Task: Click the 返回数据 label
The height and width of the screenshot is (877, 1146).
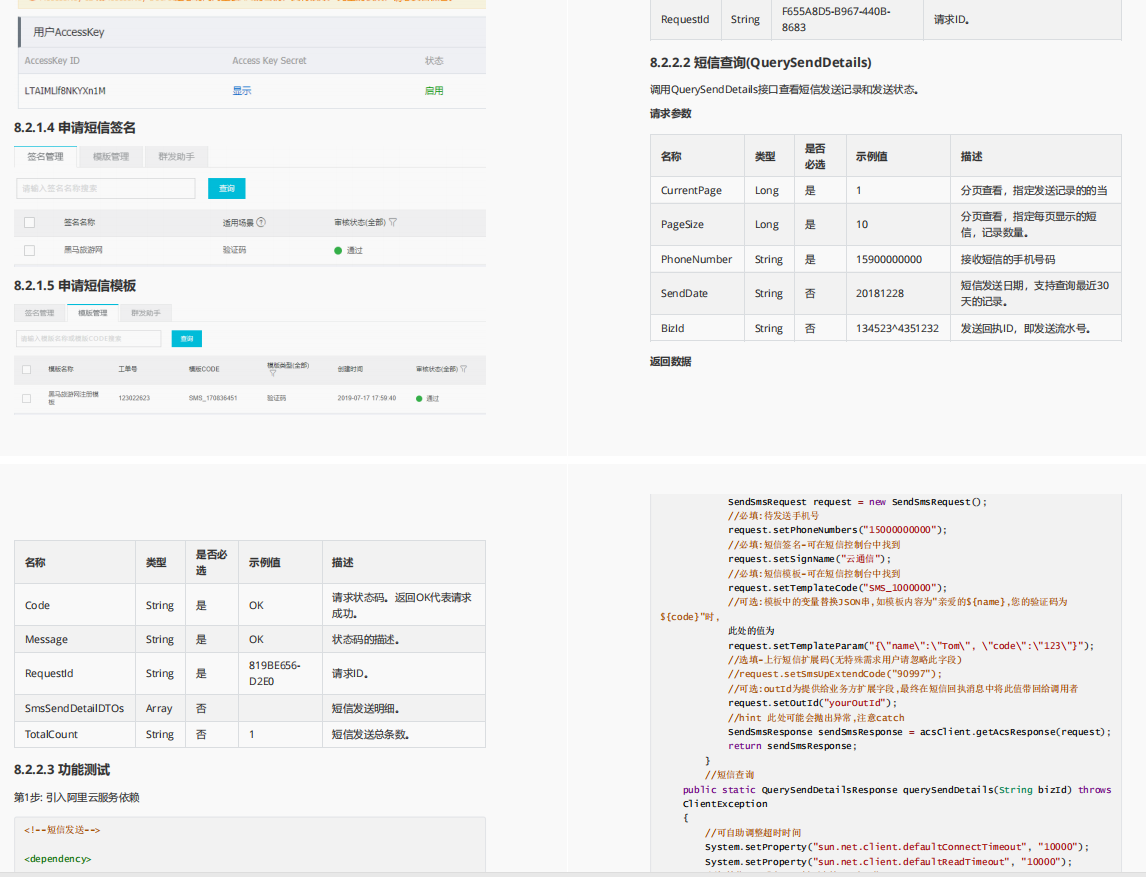Action: click(670, 362)
